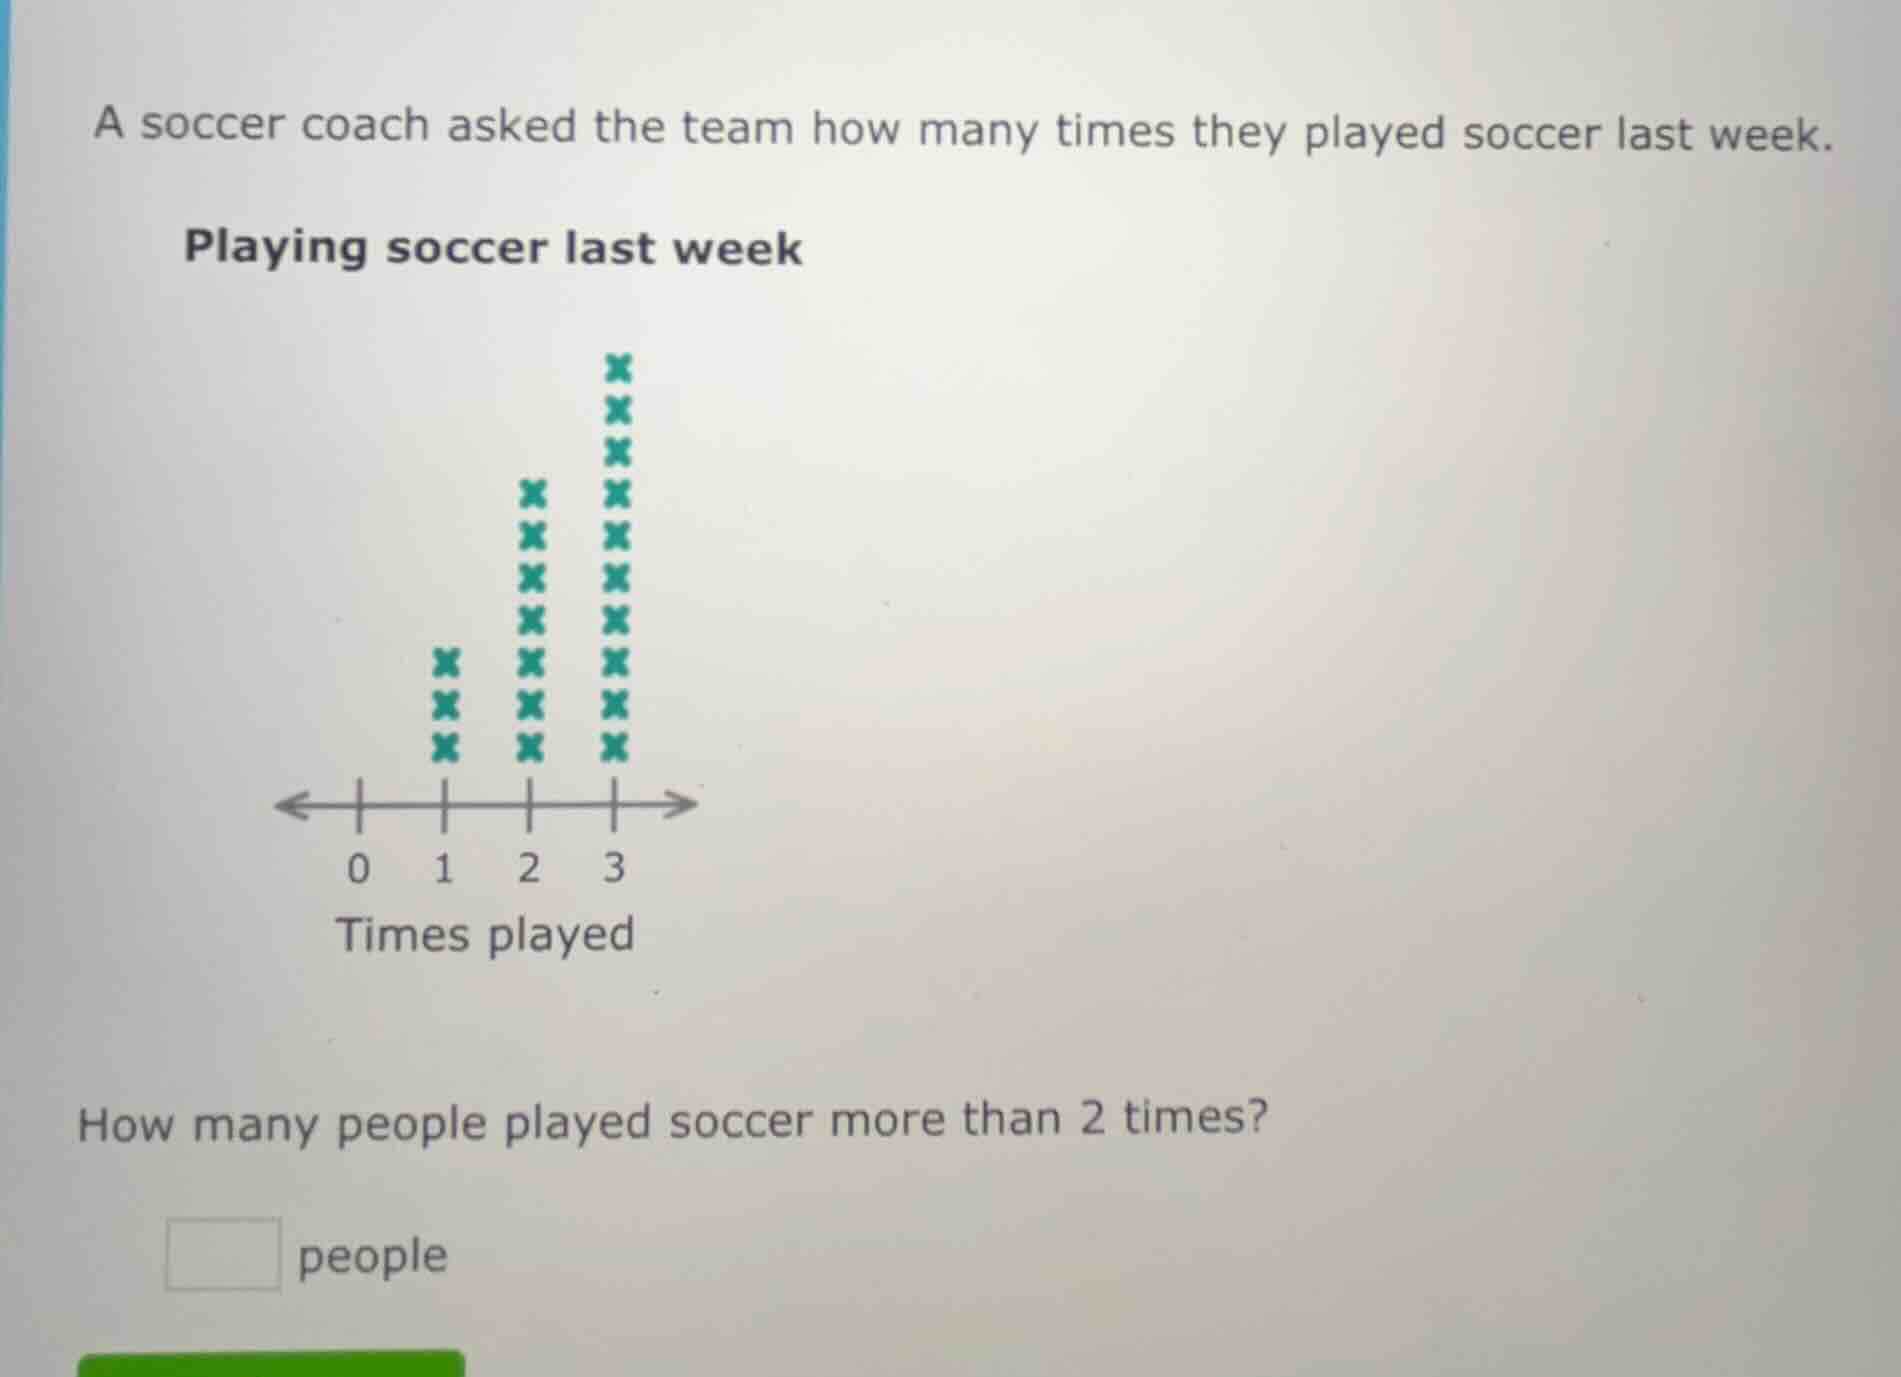Click the lowest X mark above number 1
The image size is (1901, 1377).
(446, 744)
